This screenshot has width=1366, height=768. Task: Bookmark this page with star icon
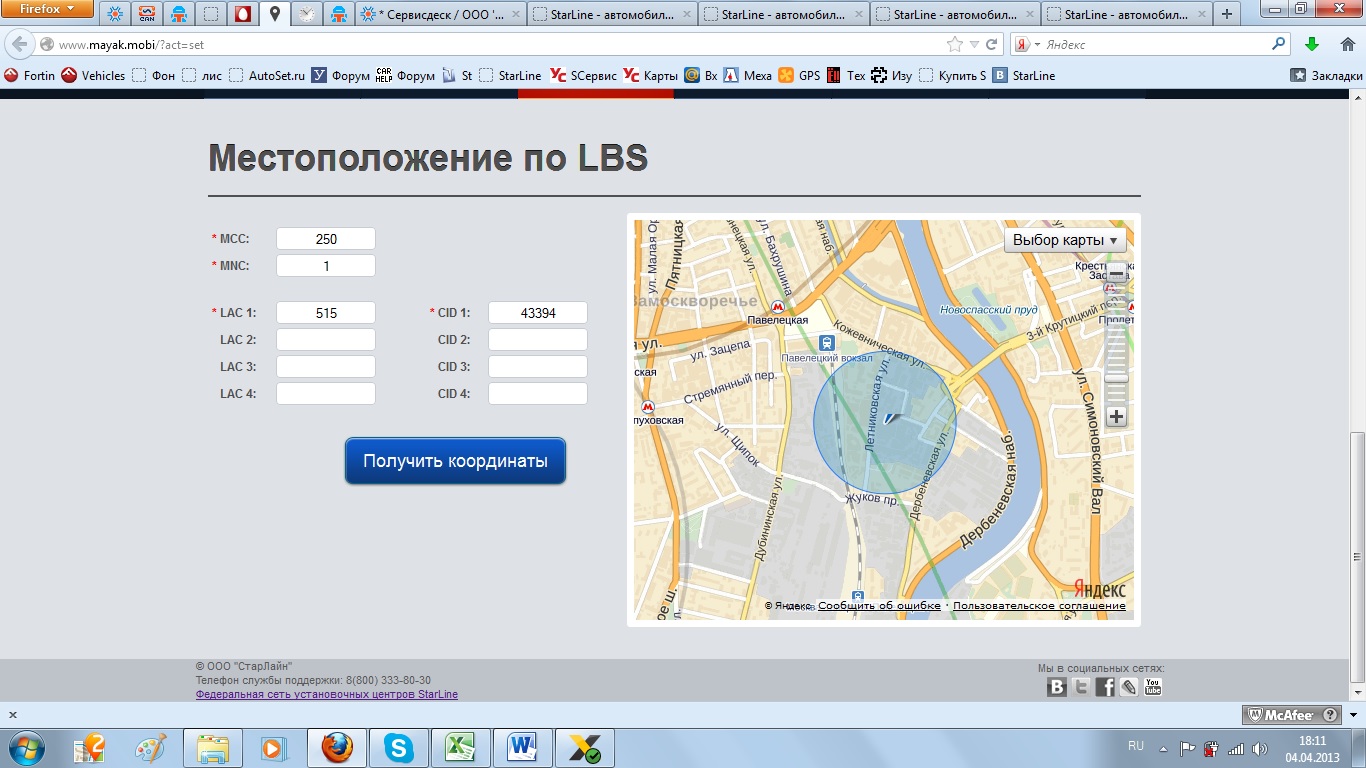coord(955,45)
